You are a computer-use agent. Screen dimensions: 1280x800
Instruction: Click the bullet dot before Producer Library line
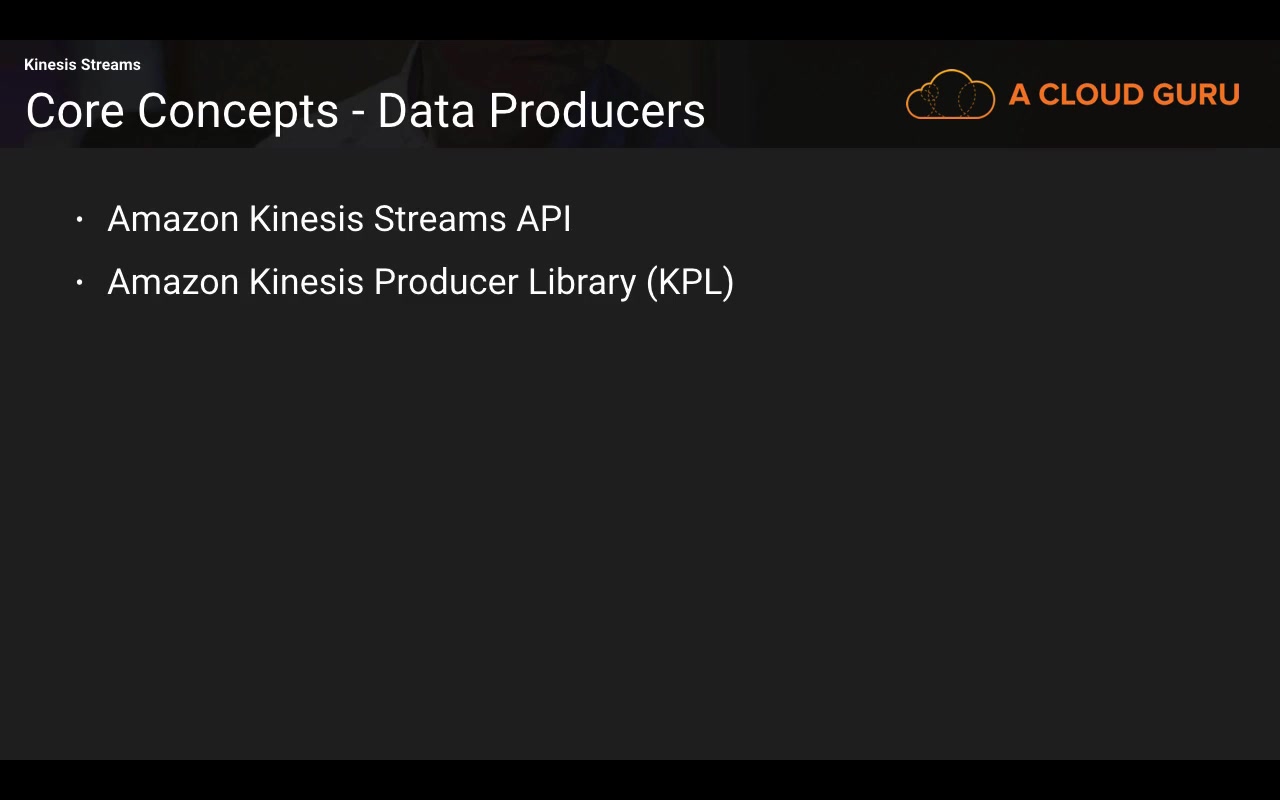pyautogui.click(x=80, y=282)
